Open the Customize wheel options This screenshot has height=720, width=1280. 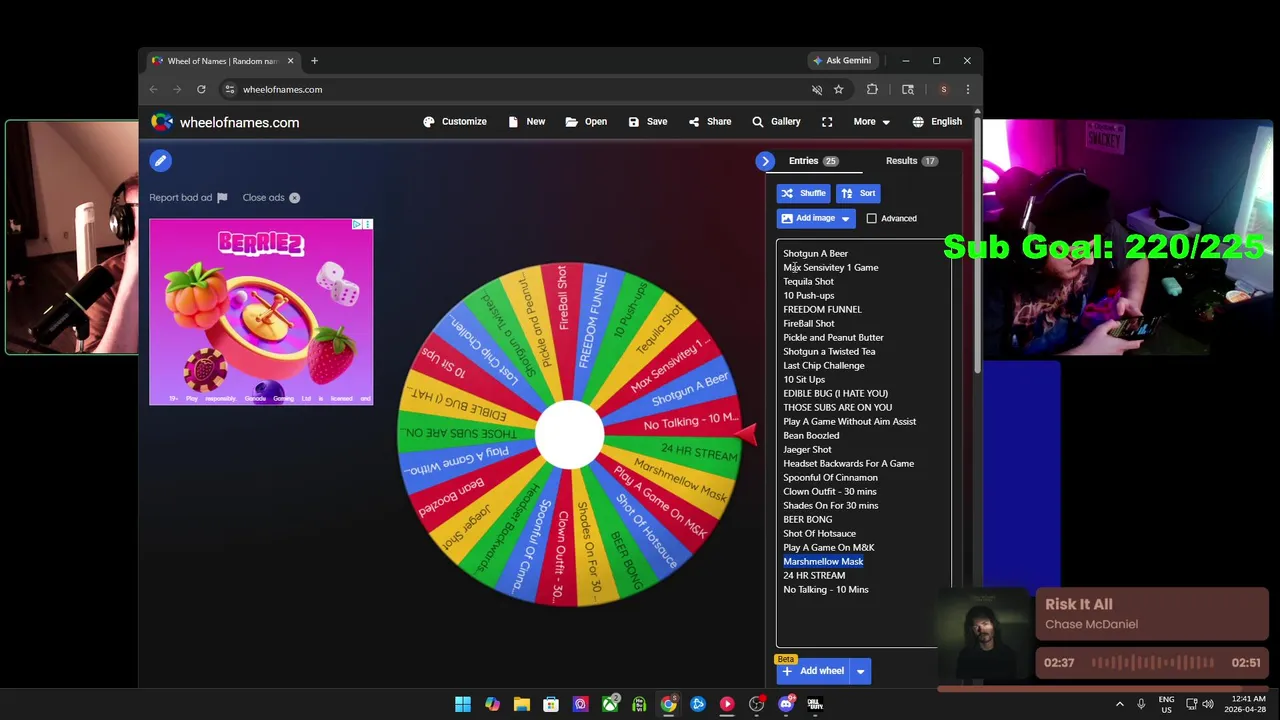pyautogui.click(x=455, y=122)
